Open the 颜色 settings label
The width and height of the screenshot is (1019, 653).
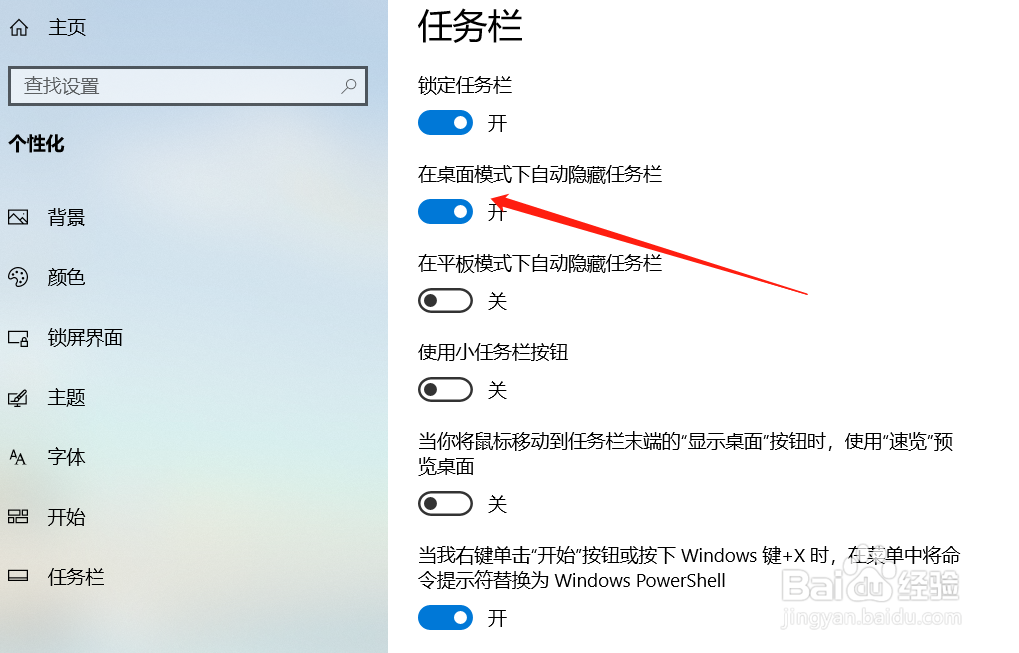[x=66, y=277]
